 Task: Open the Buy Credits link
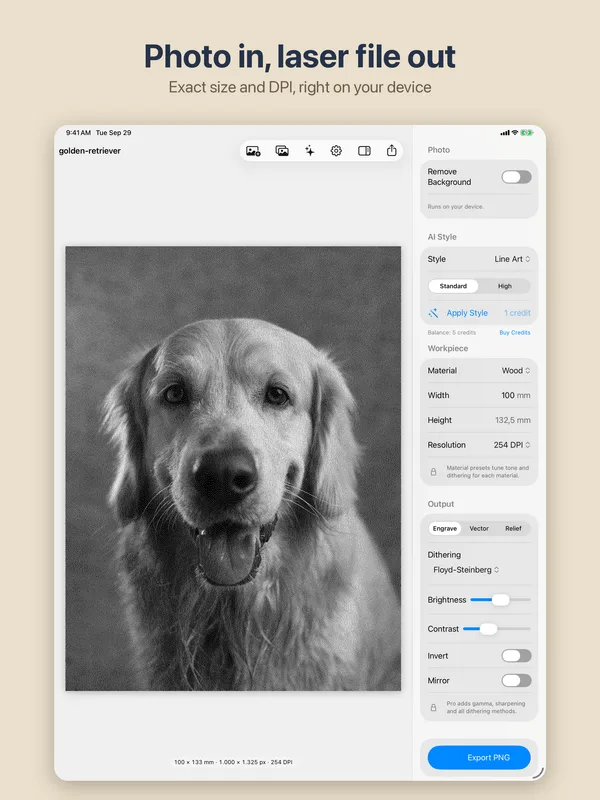(x=515, y=333)
